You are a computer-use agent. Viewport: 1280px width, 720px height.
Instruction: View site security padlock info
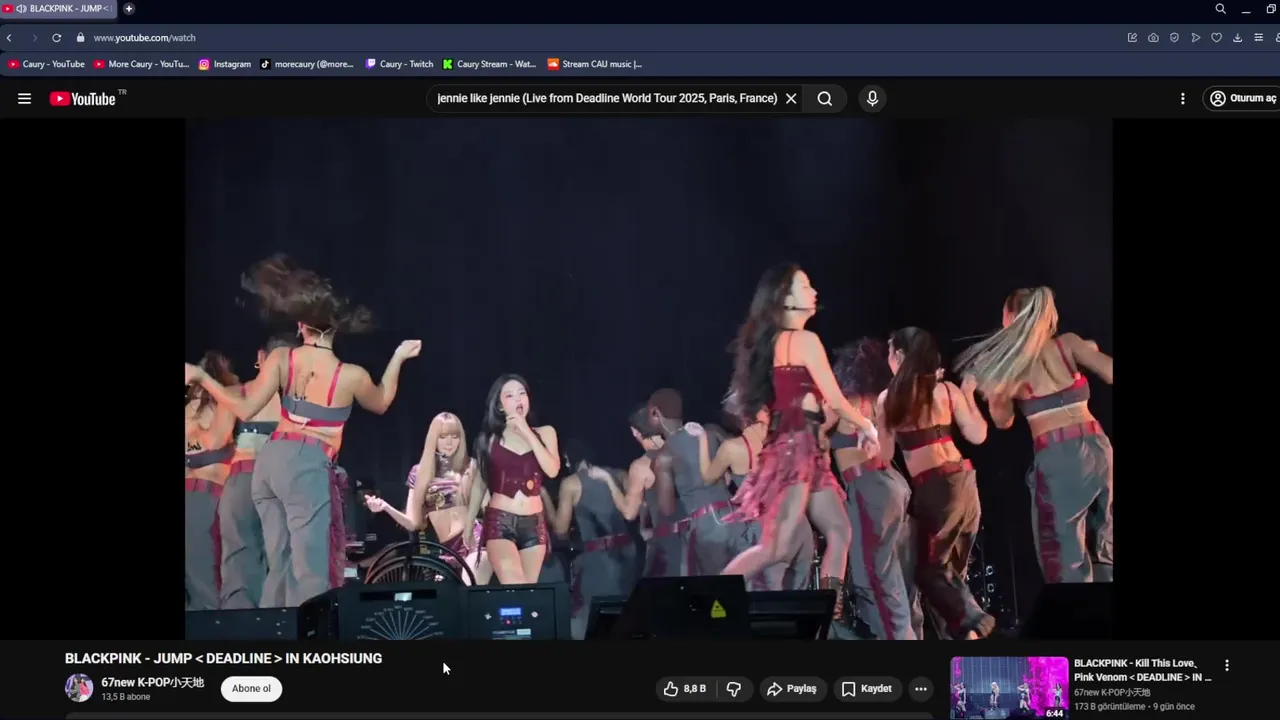pos(80,37)
